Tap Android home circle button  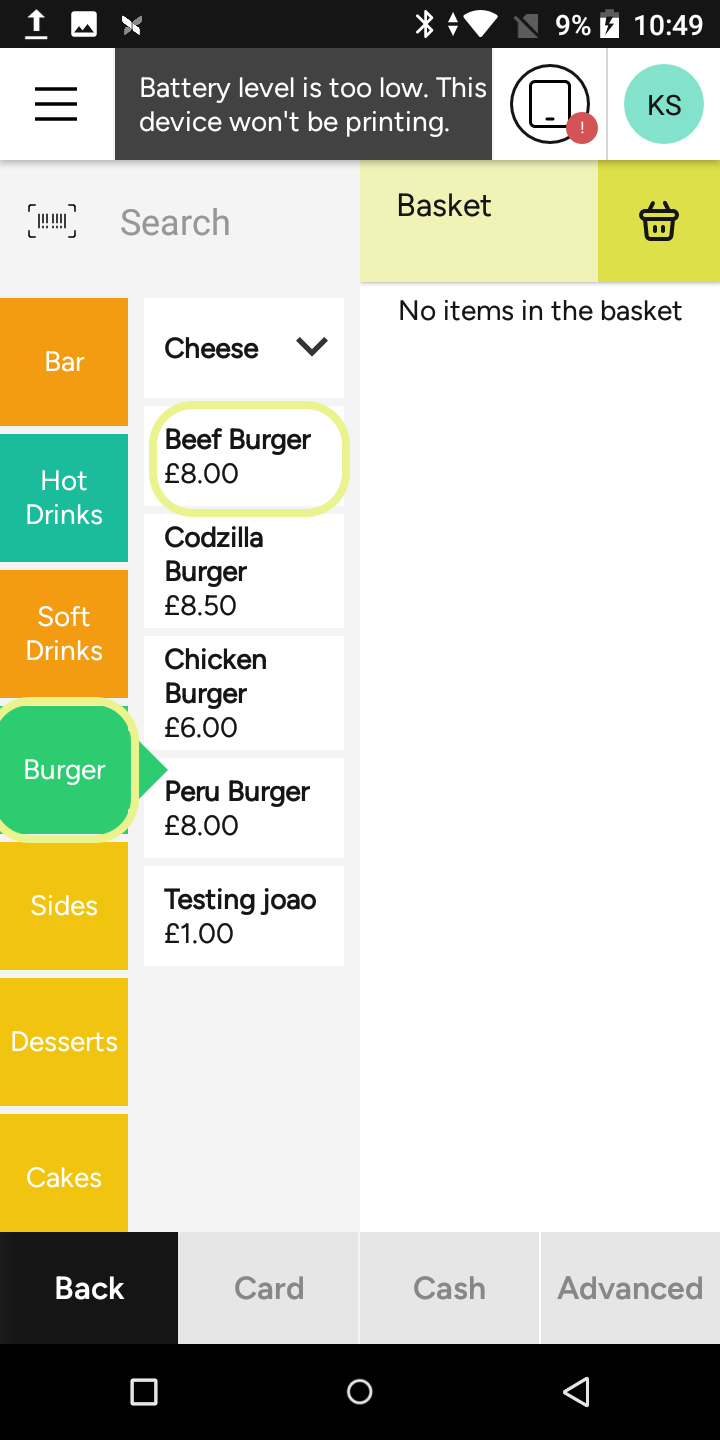coord(360,1391)
